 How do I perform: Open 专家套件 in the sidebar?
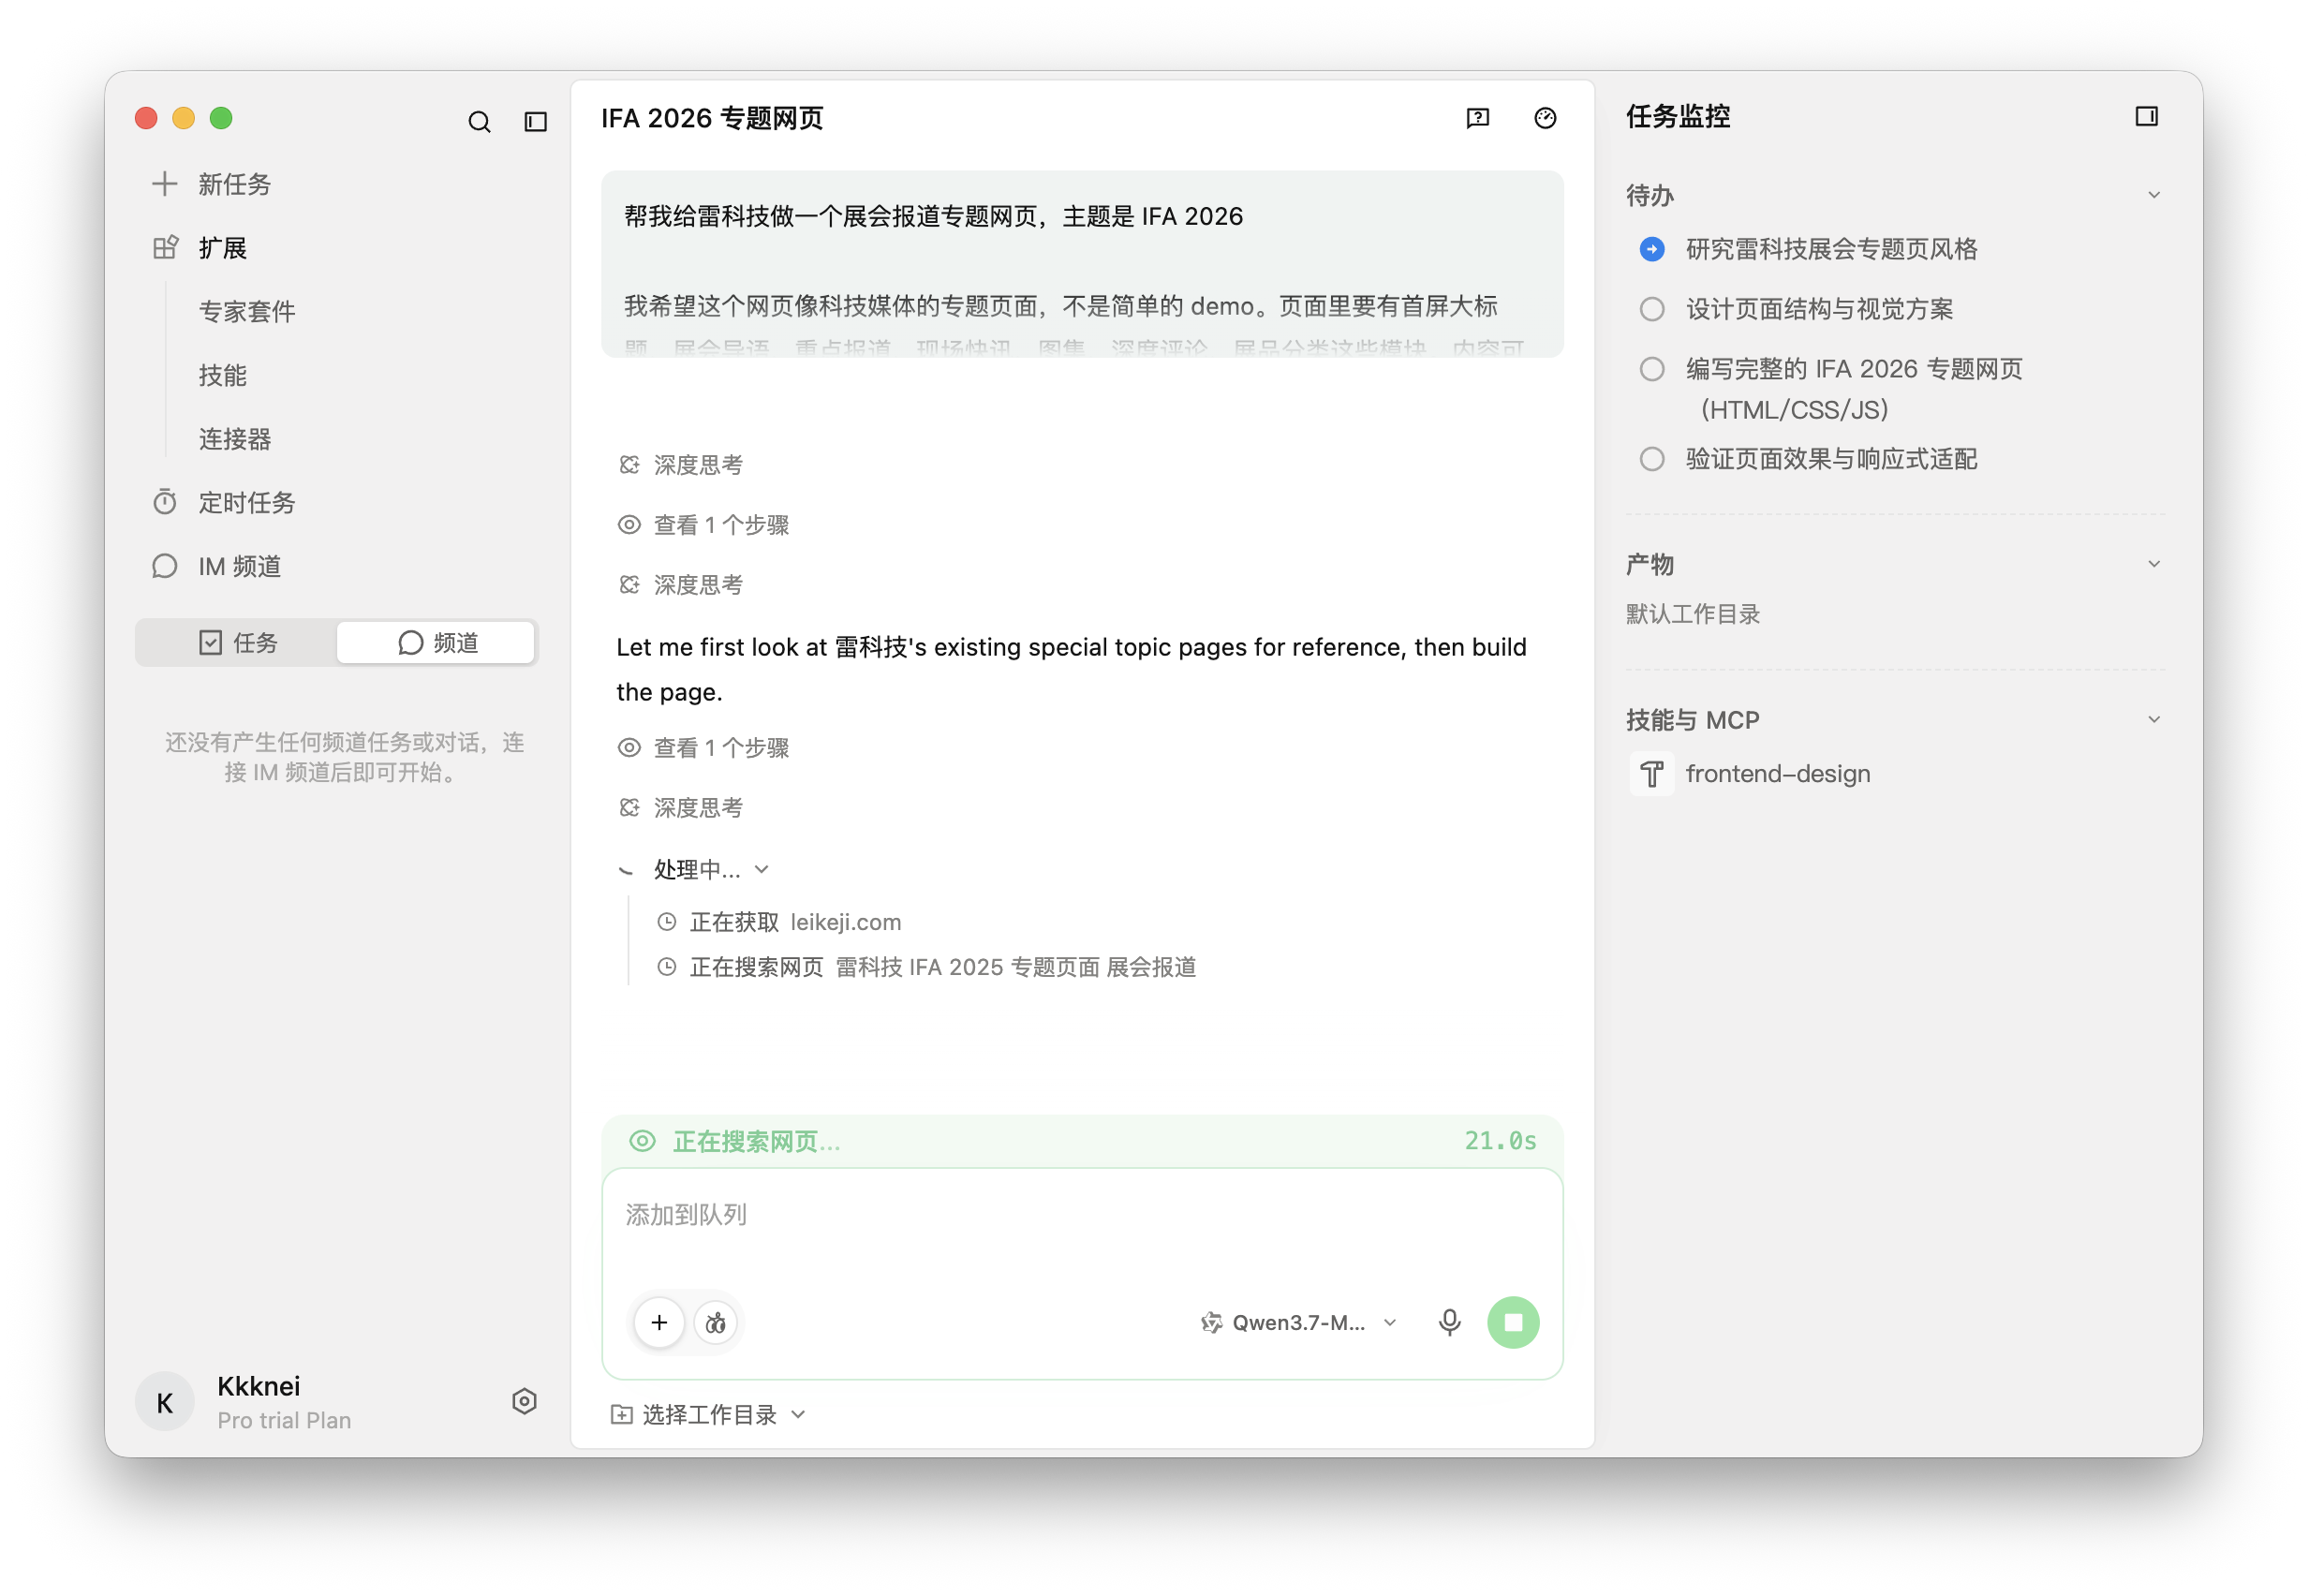247,312
